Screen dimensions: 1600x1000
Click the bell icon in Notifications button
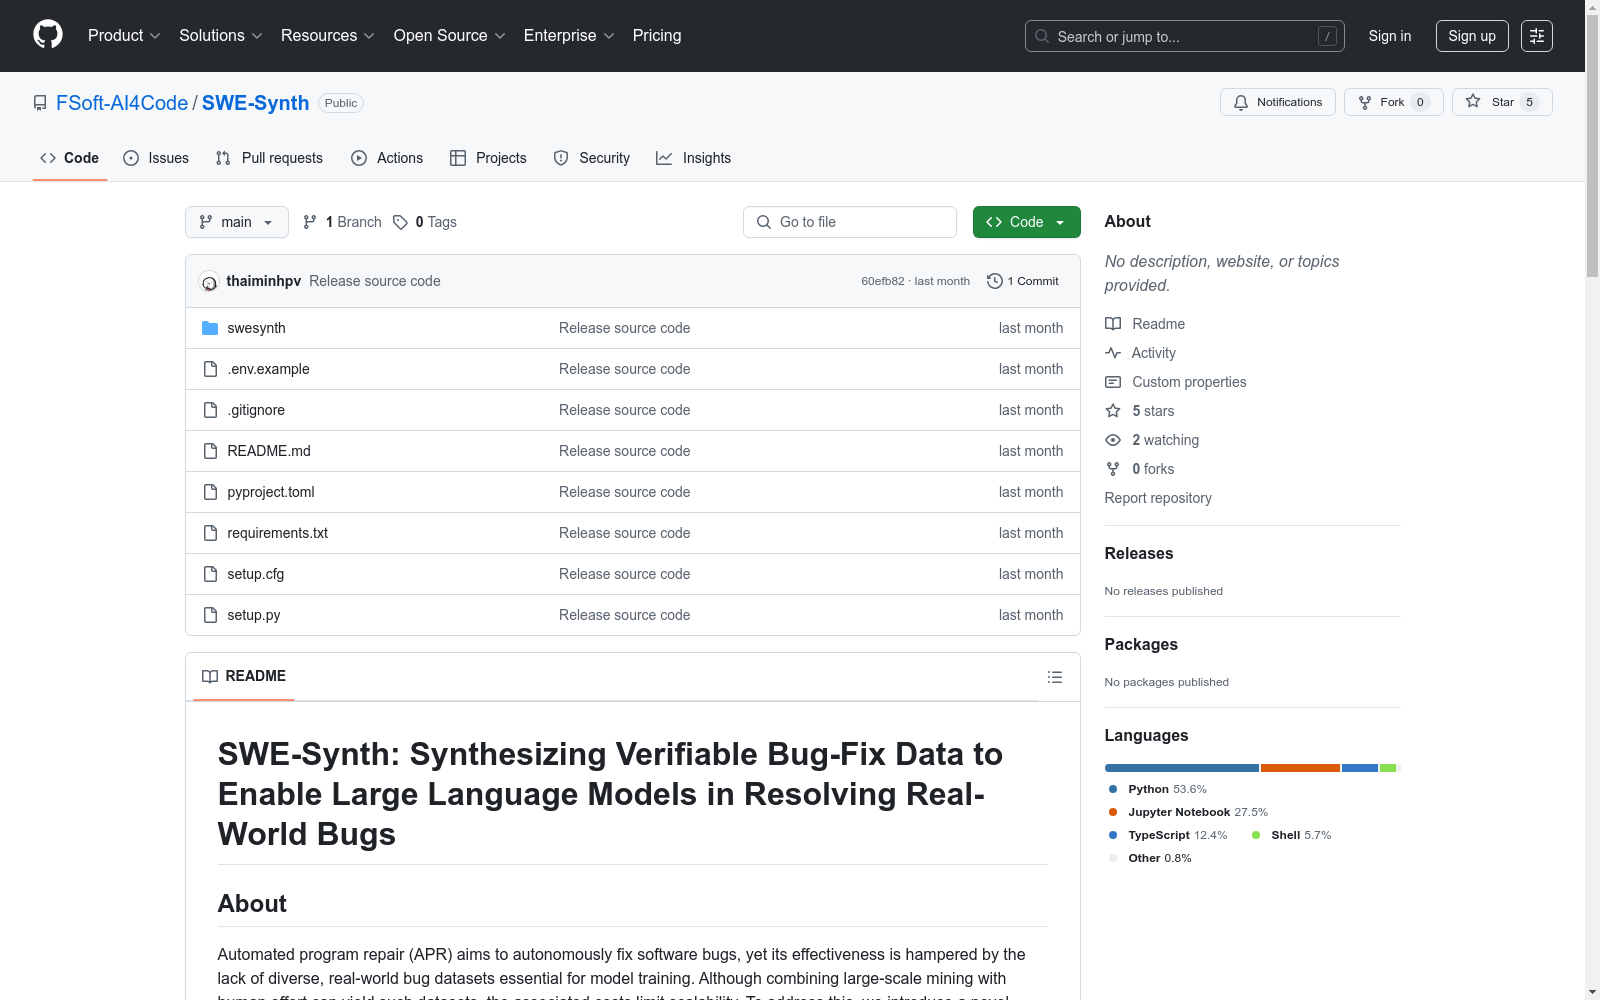pyautogui.click(x=1241, y=102)
